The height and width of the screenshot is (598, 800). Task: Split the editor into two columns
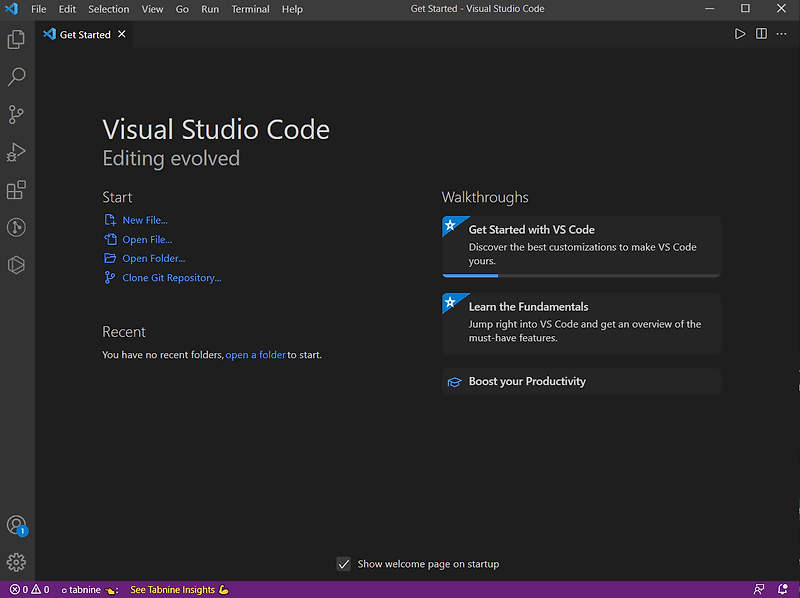761,33
